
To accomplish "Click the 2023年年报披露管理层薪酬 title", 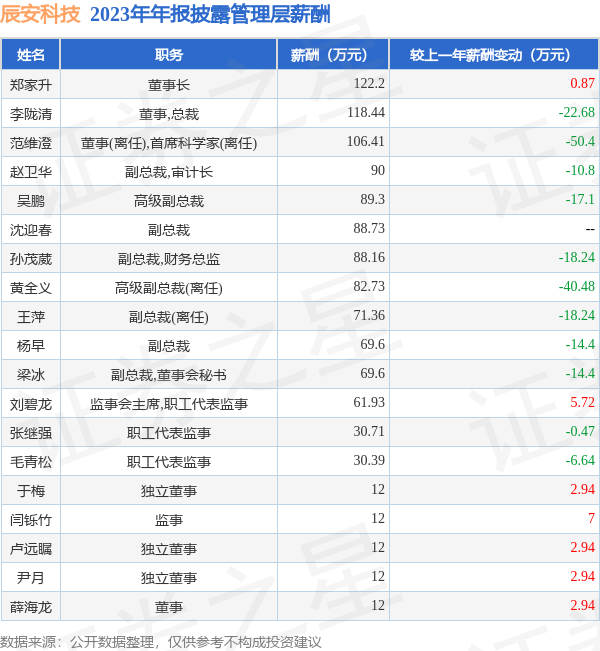I will [210, 15].
